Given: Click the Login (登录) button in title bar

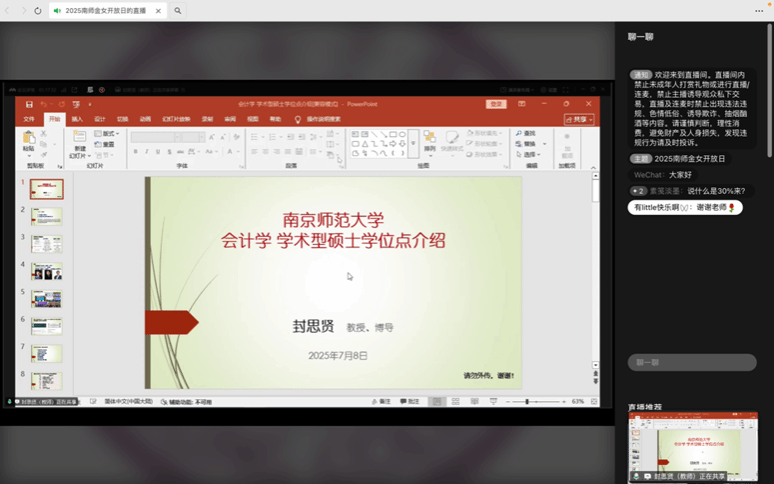Looking at the screenshot, I should pyautogui.click(x=496, y=104).
